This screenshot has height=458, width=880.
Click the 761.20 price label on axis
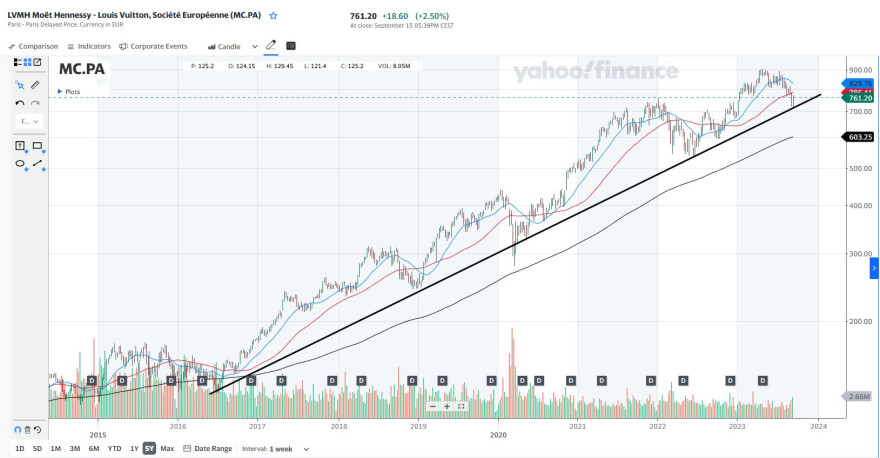pyautogui.click(x=859, y=98)
